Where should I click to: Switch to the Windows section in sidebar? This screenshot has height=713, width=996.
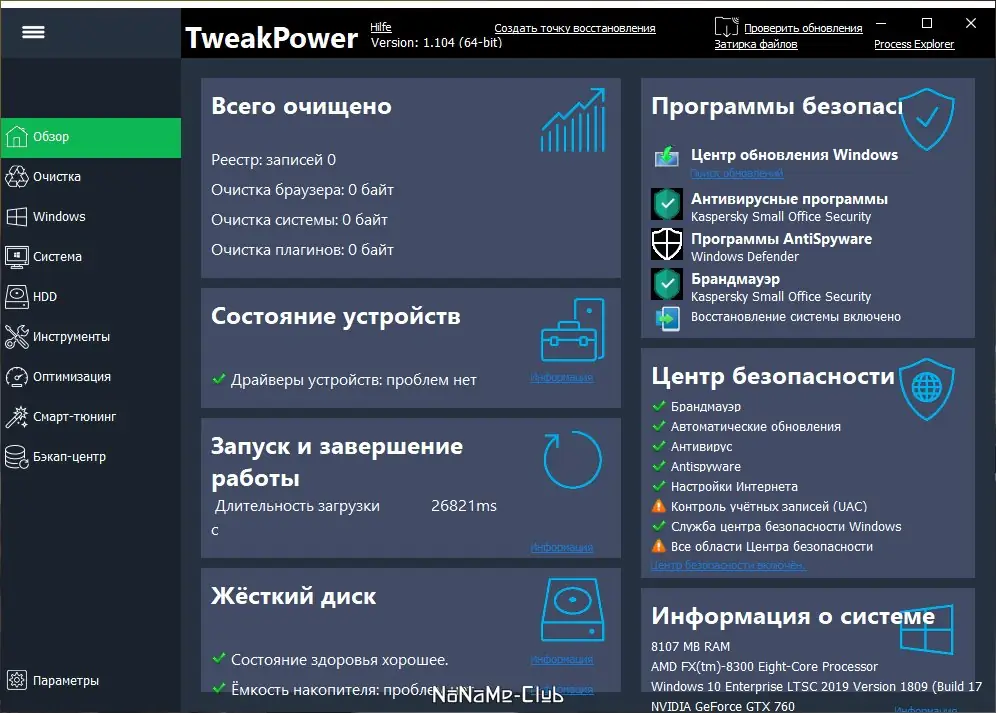click(60, 216)
